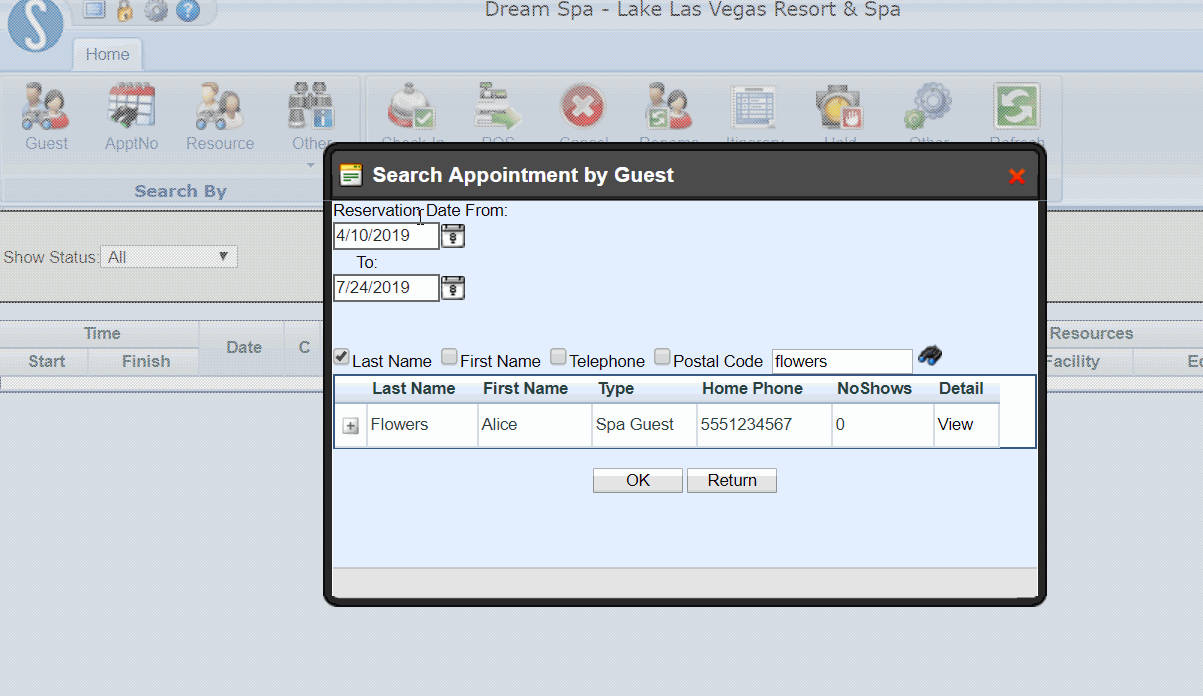The width and height of the screenshot is (1203, 696).
Task: Start the search using binoculars icon
Action: point(929,355)
